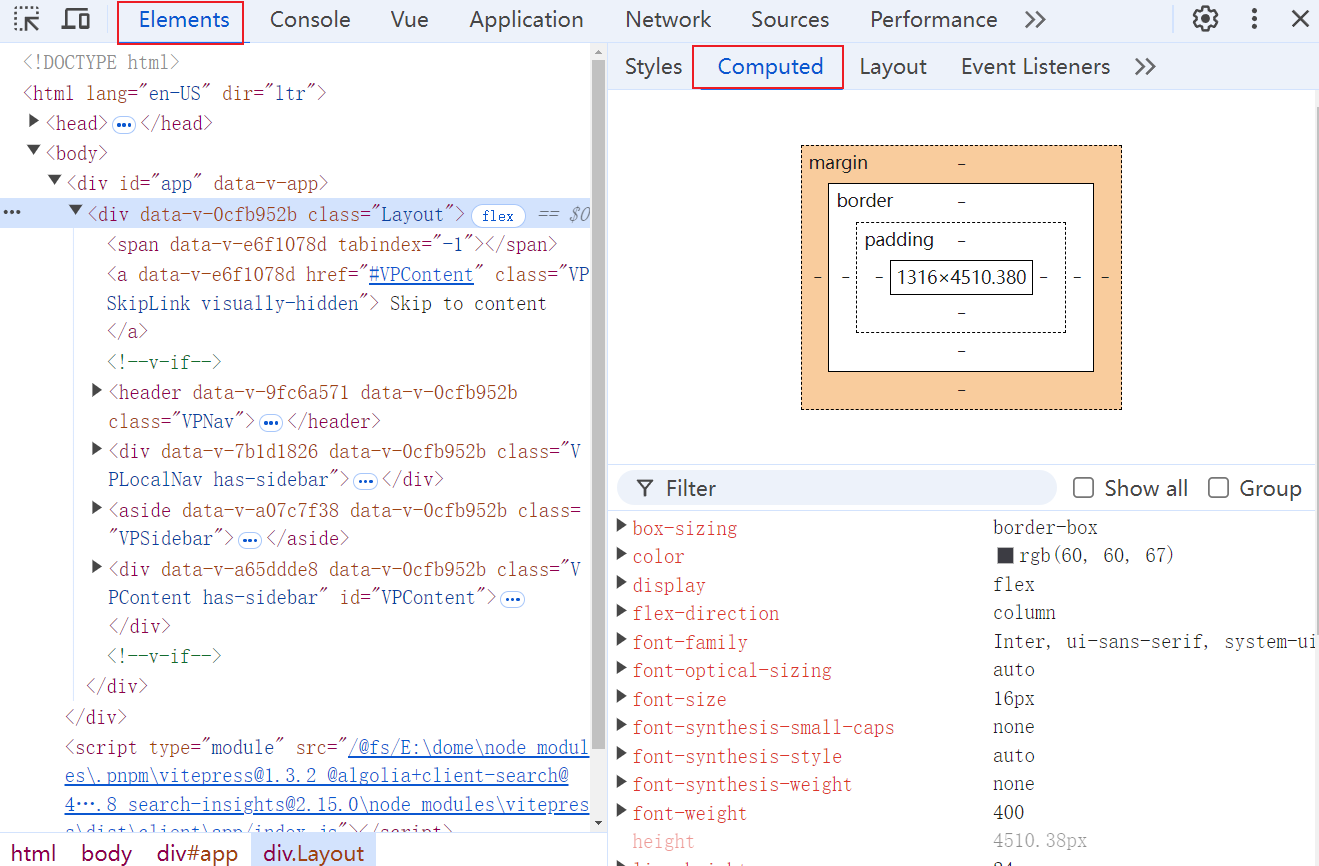Click the flex badge on Layout div
This screenshot has width=1319, height=866.
point(498,215)
